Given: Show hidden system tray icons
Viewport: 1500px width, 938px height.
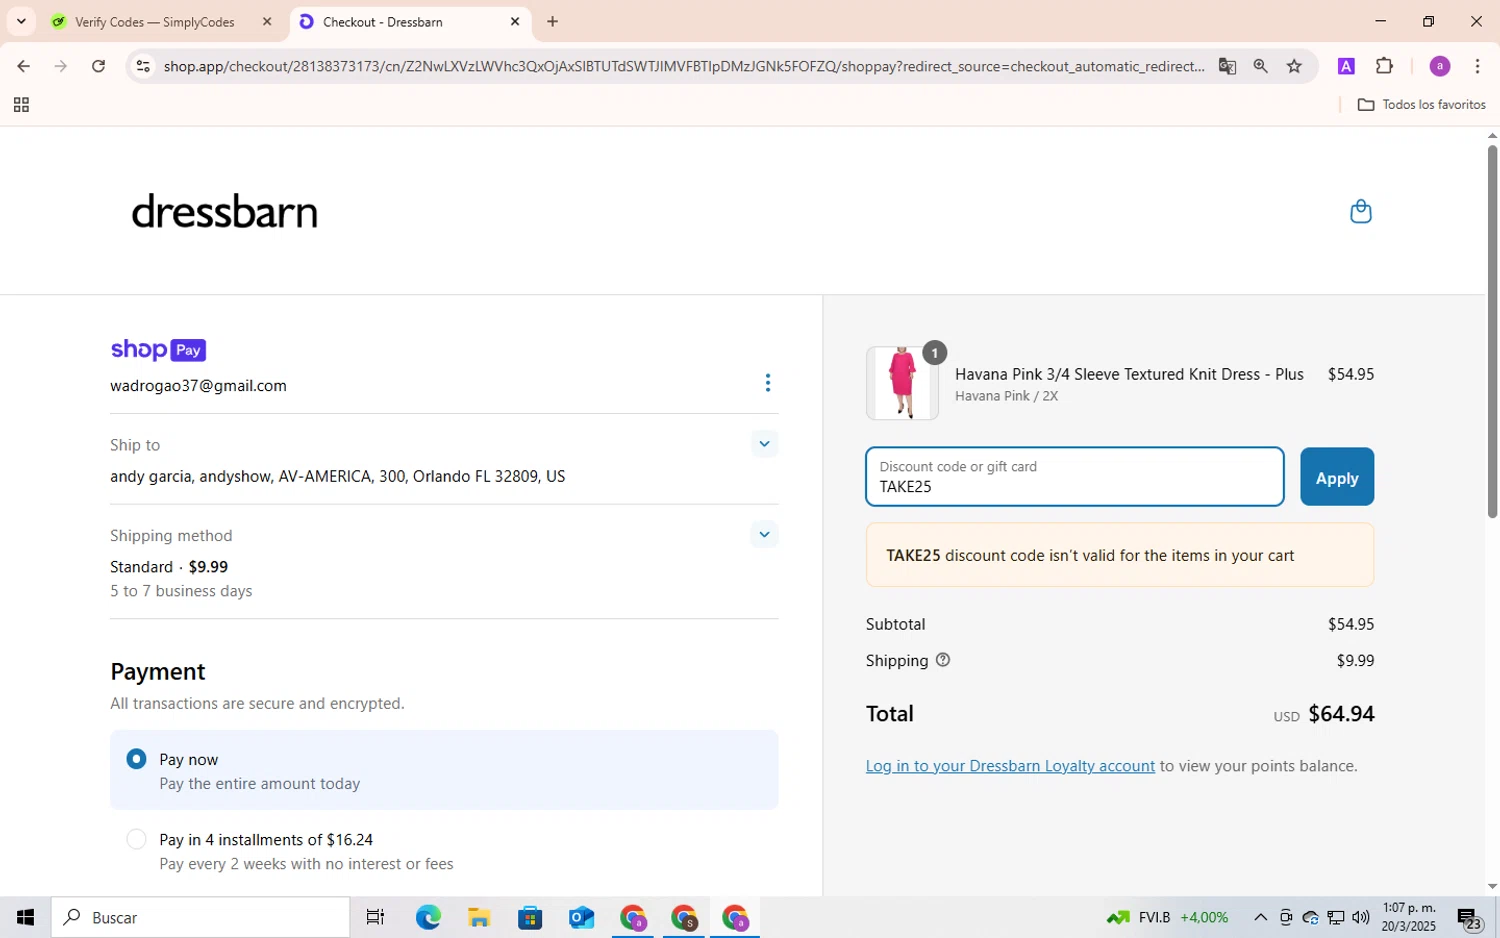Looking at the screenshot, I should point(1260,917).
